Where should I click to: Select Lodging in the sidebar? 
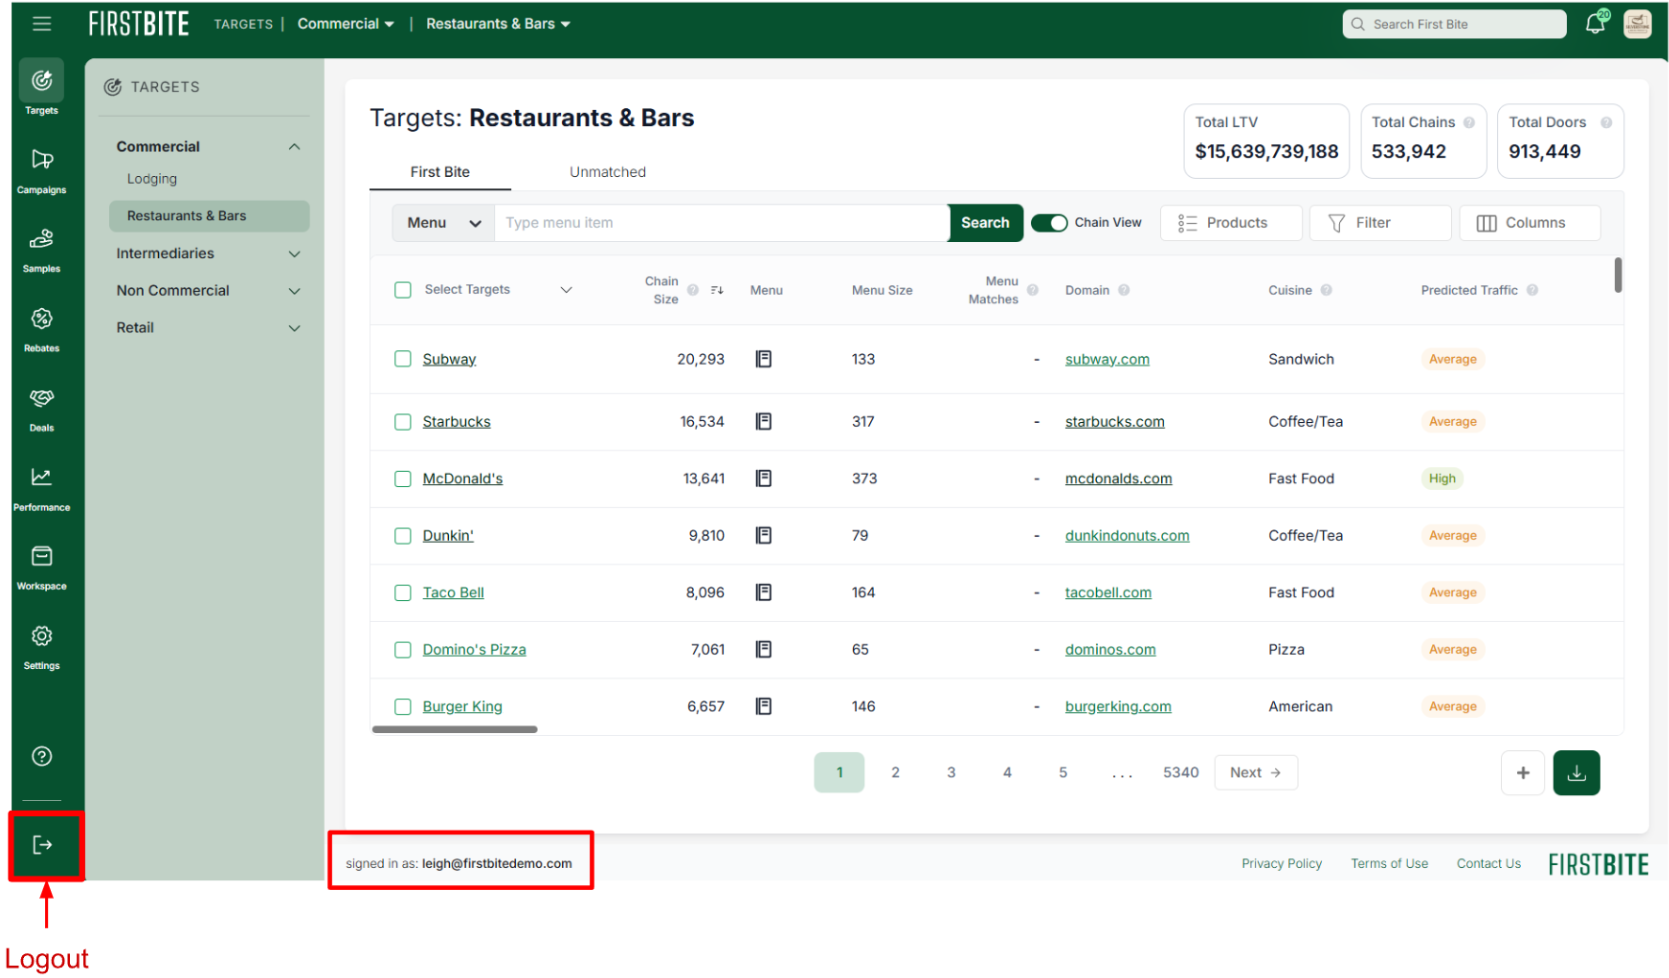click(x=152, y=179)
